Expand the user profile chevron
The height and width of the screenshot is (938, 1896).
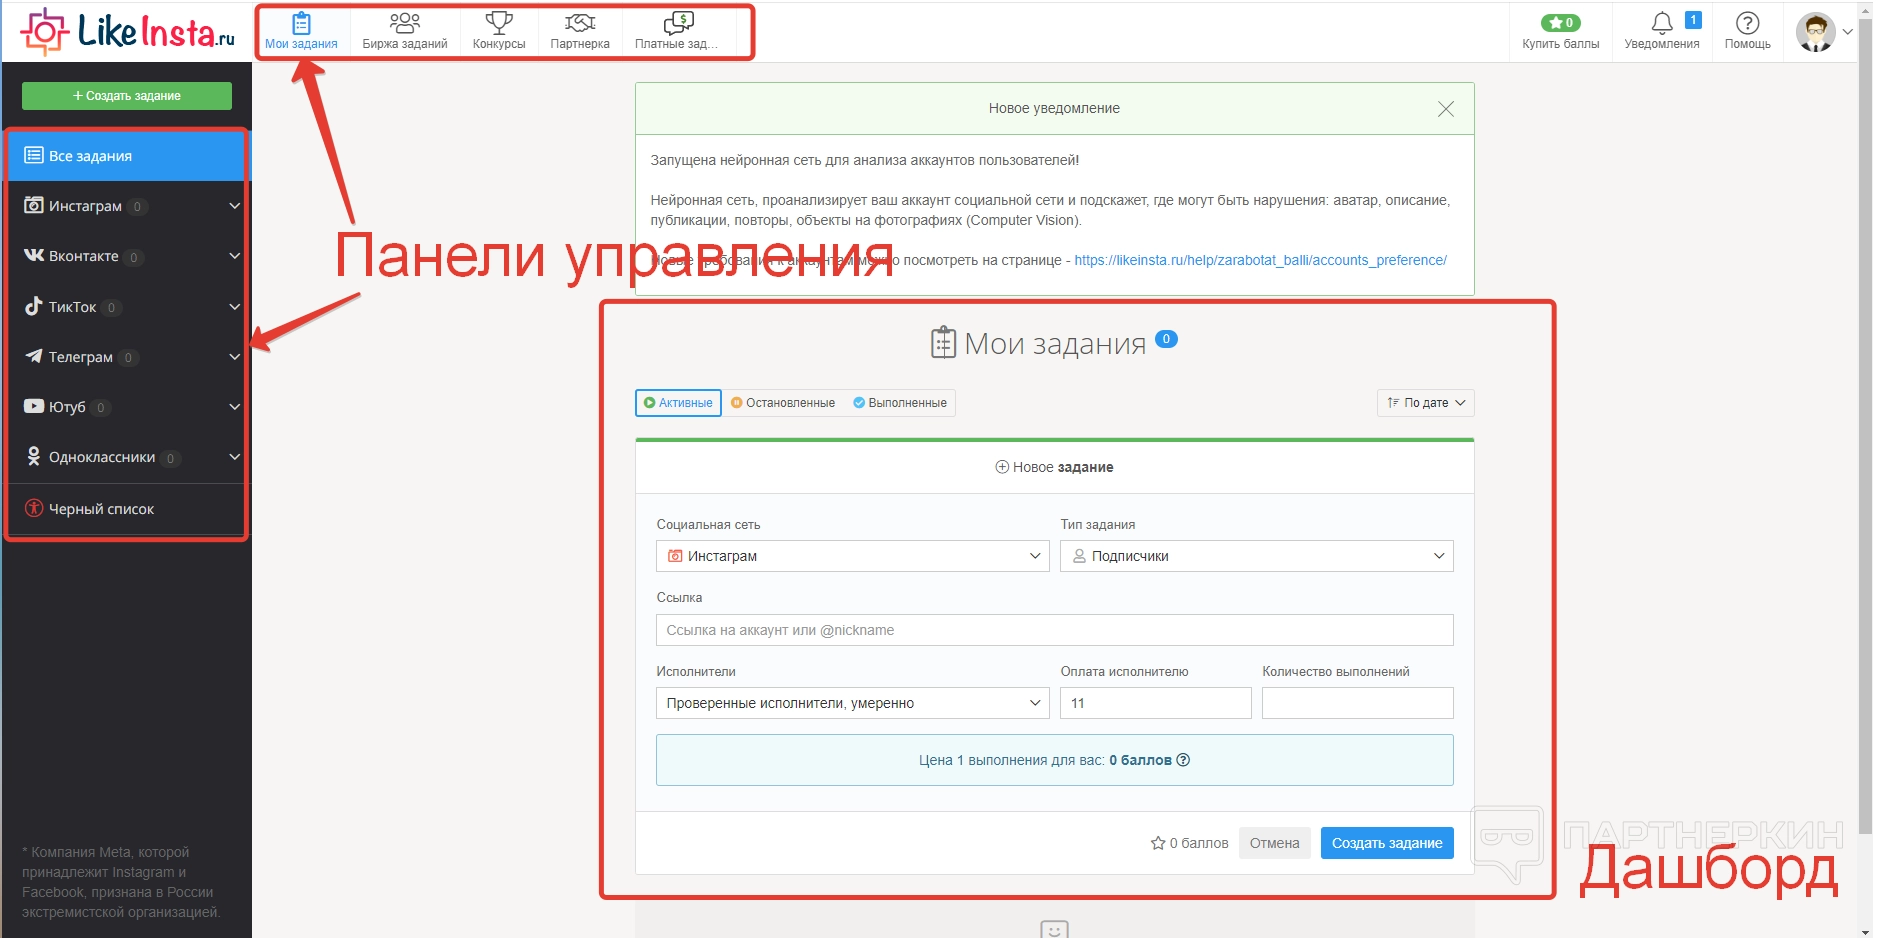point(1847,32)
